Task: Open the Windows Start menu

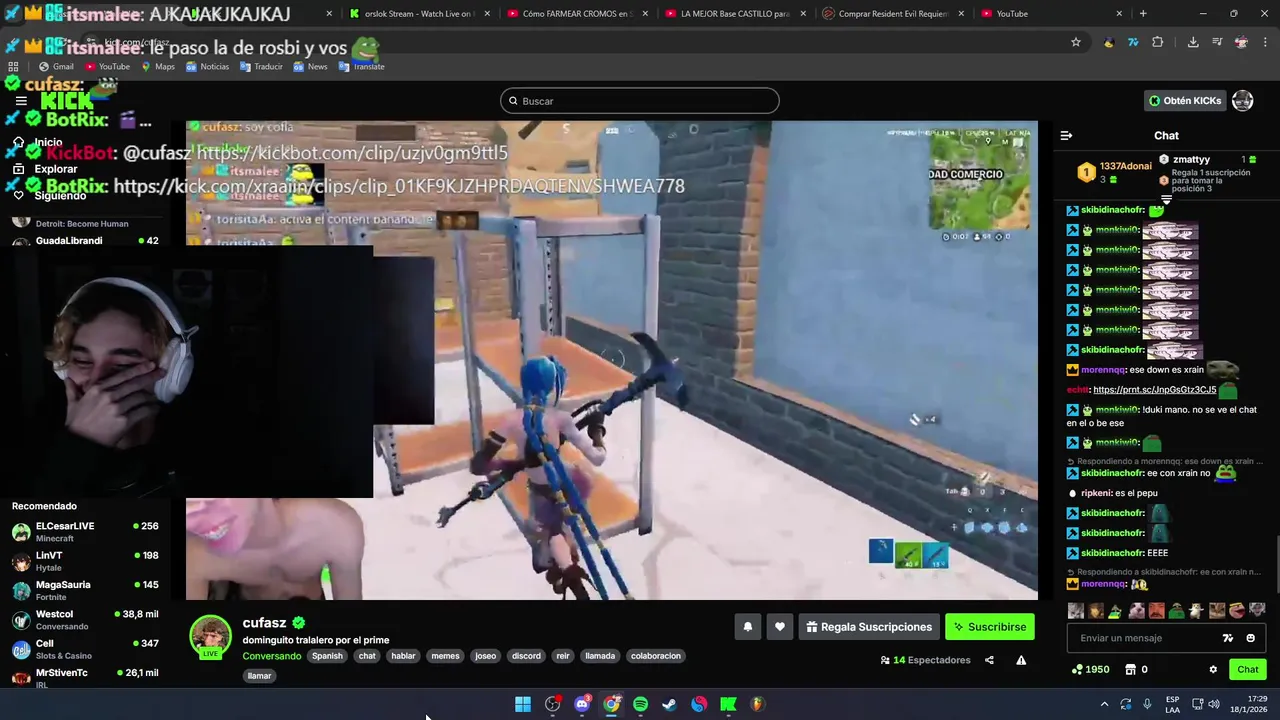Action: (x=523, y=704)
